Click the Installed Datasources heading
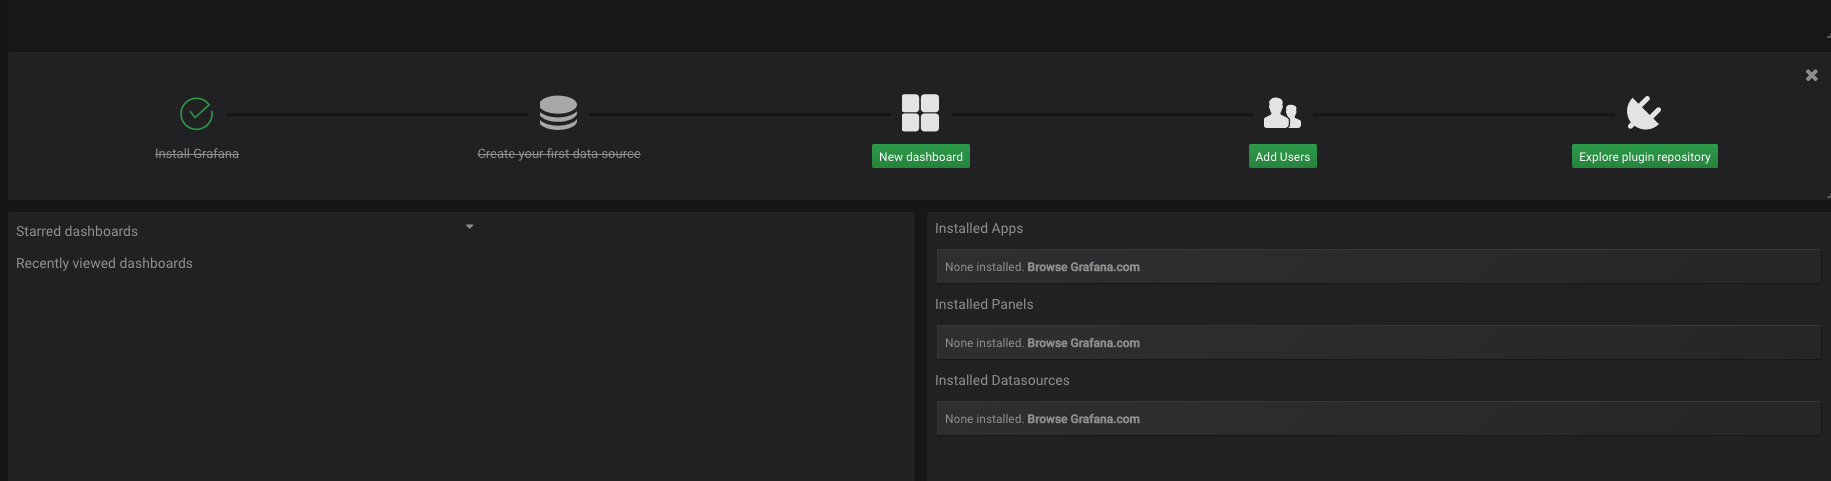Image resolution: width=1831 pixels, height=481 pixels. point(1002,380)
